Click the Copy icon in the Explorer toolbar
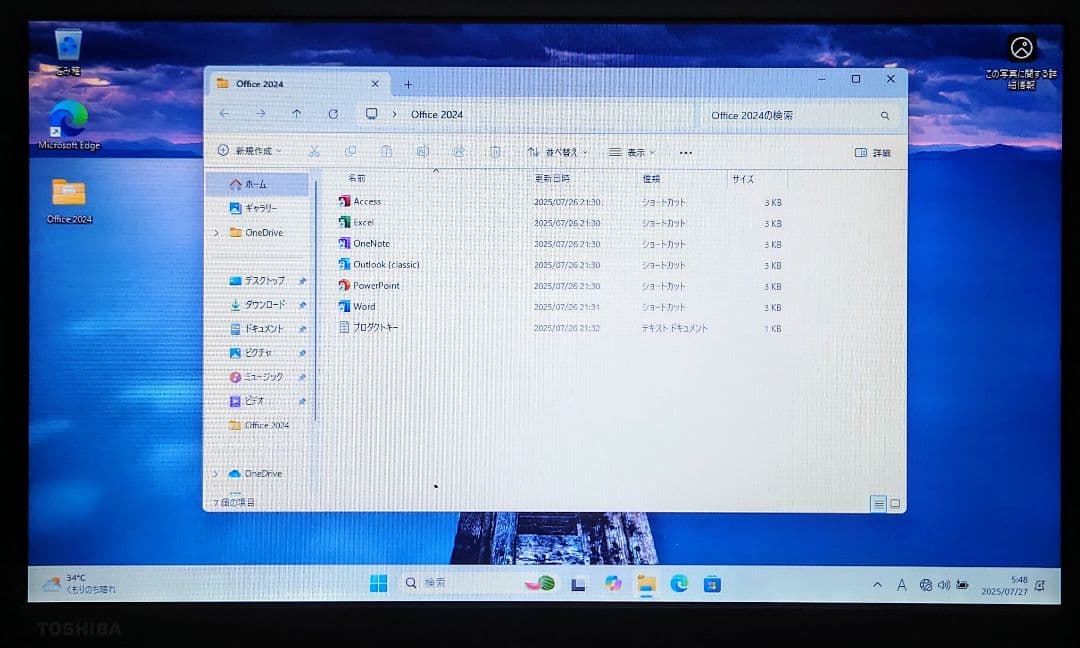 coord(350,151)
